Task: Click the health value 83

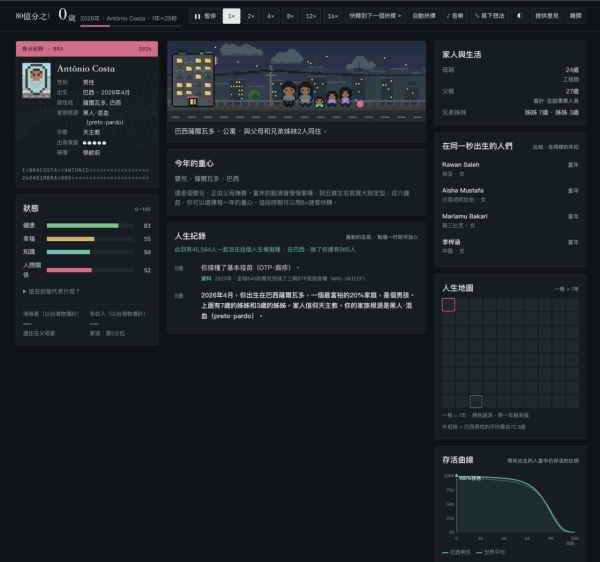Action: (147, 226)
